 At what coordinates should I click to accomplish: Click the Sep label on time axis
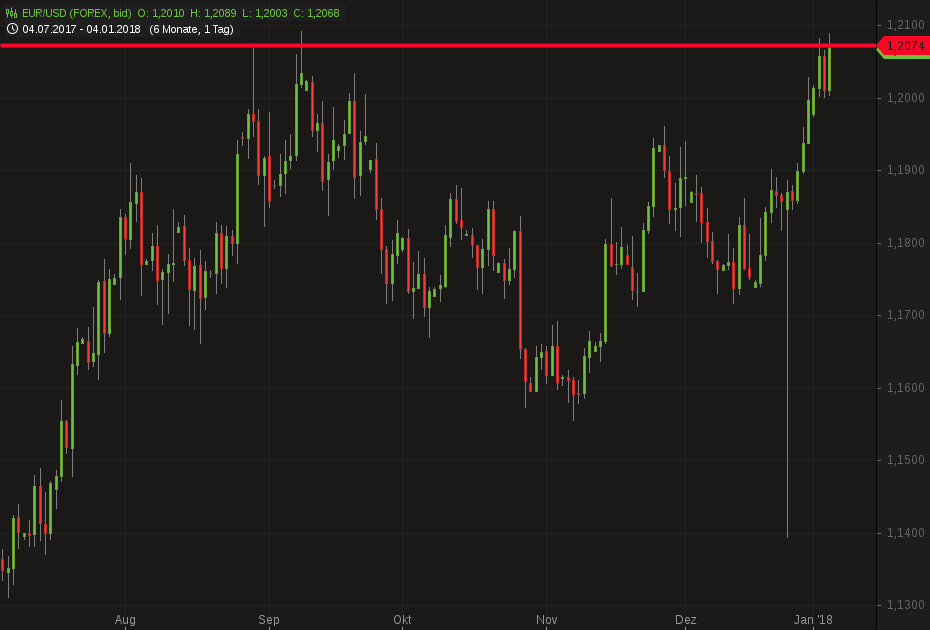click(268, 620)
